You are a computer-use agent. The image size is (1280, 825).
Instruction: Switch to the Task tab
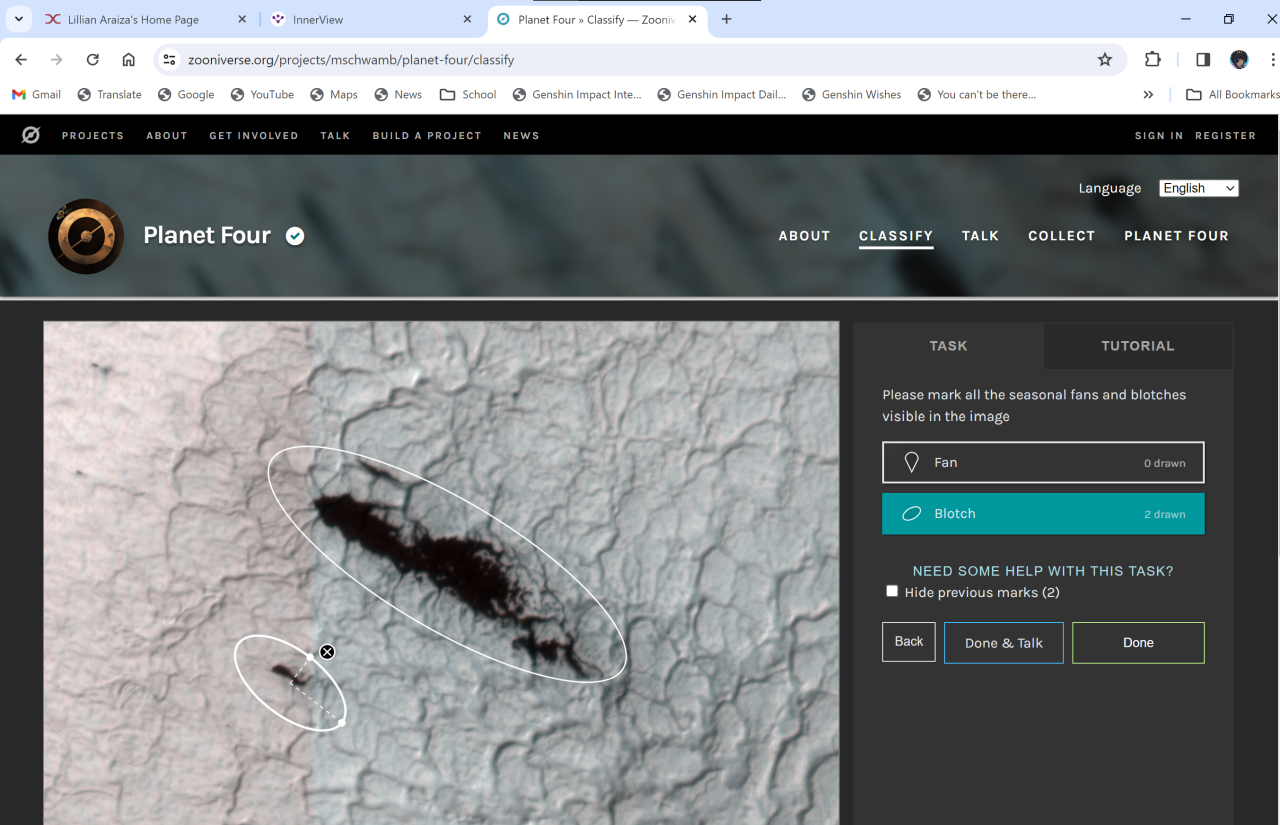[948, 346]
